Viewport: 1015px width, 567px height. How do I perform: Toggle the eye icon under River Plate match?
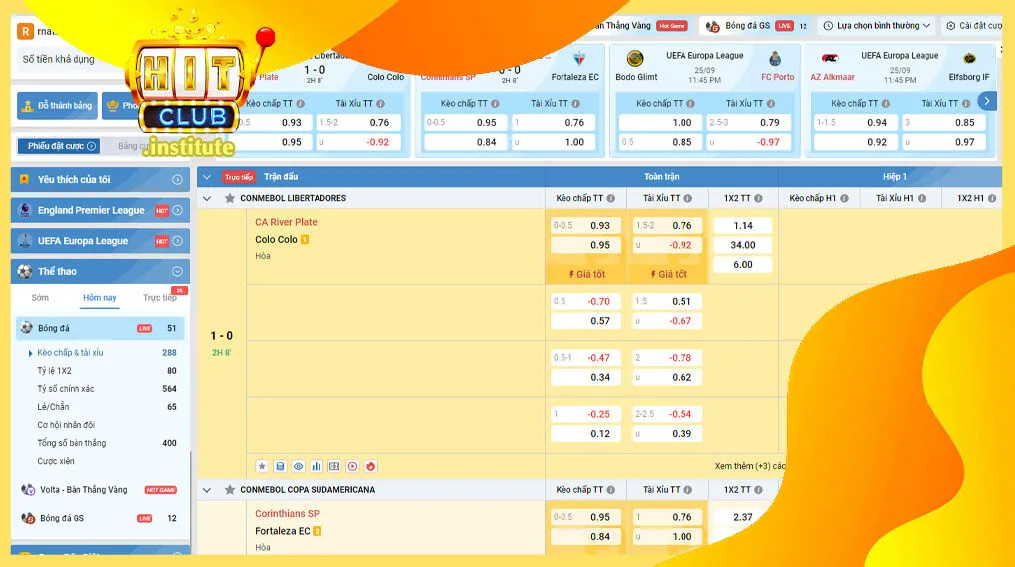(x=298, y=466)
